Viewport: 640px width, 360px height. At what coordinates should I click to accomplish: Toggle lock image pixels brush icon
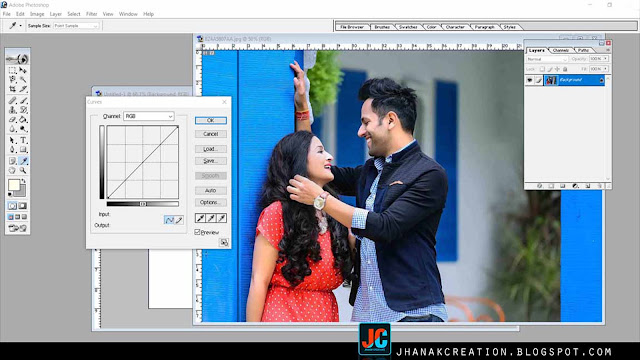point(550,69)
